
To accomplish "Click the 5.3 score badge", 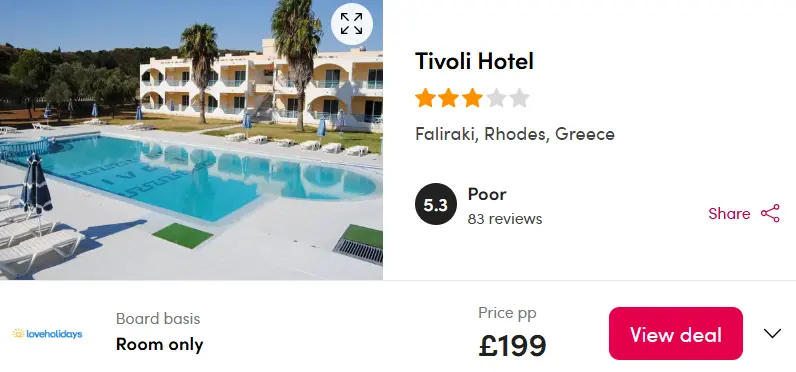I will coord(436,204).
